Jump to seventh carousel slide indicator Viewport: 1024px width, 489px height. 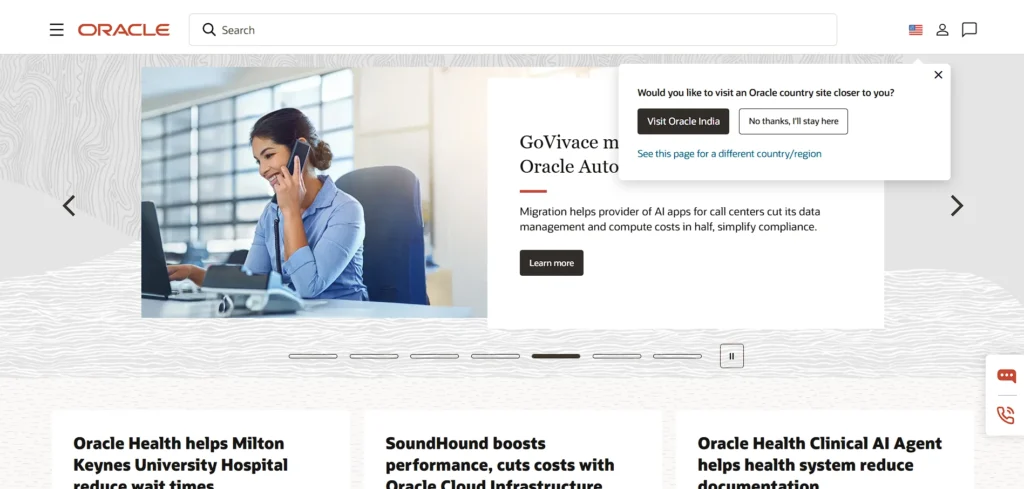tap(677, 356)
